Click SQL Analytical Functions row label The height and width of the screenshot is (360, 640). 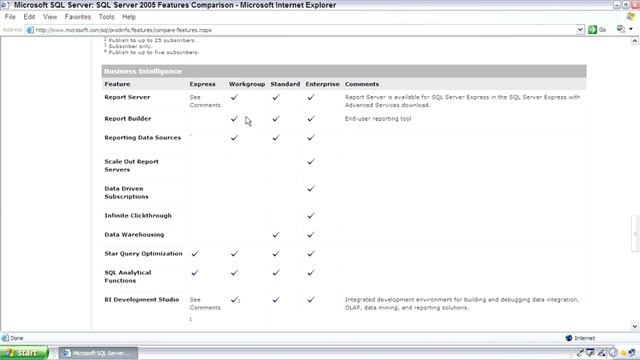[x=128, y=277]
